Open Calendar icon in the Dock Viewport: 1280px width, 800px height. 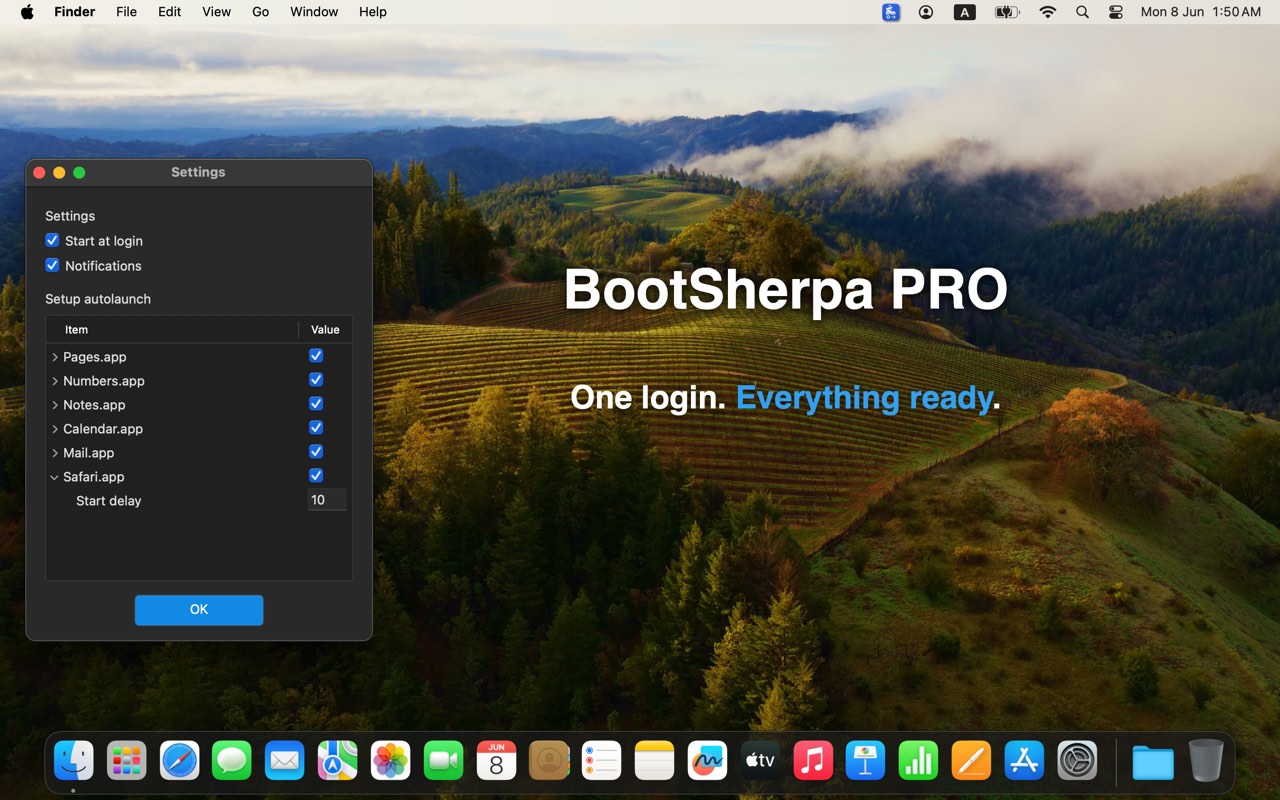click(496, 761)
